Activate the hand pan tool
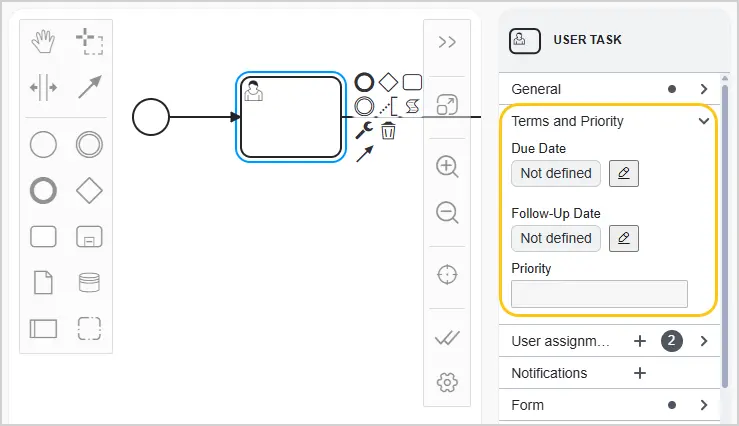 coord(43,41)
